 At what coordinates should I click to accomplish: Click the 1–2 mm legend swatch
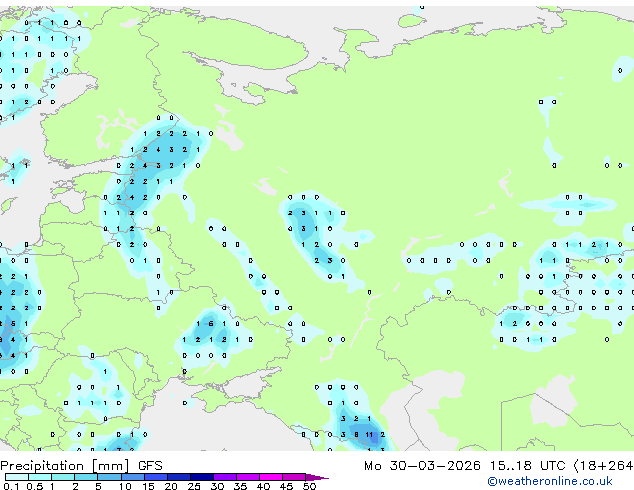tap(63, 477)
